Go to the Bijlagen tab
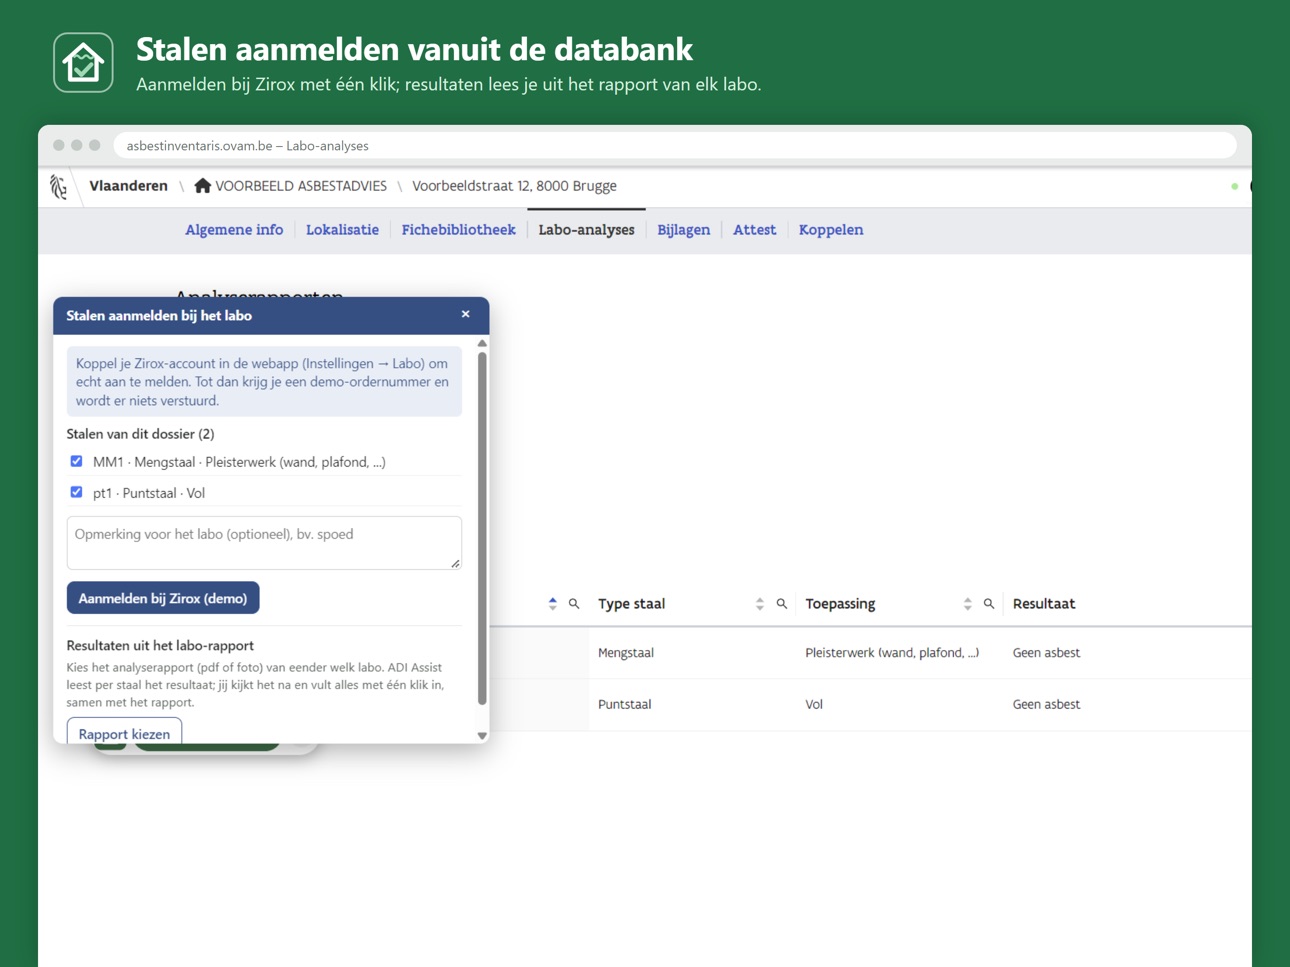Image resolution: width=1290 pixels, height=967 pixels. point(683,230)
